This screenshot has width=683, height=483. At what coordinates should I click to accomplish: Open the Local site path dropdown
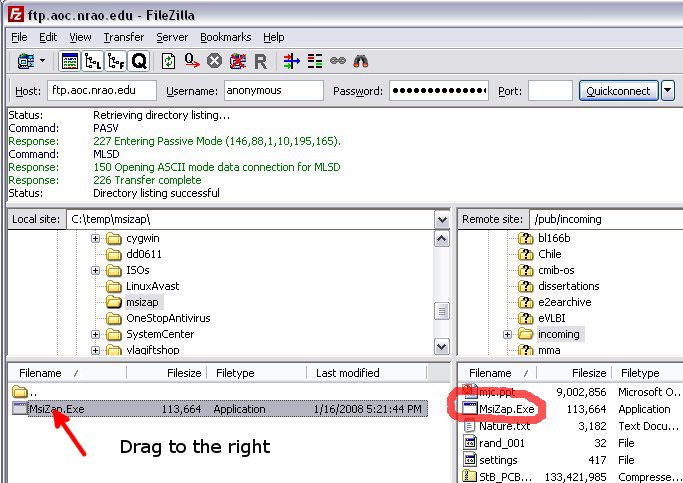coord(442,219)
